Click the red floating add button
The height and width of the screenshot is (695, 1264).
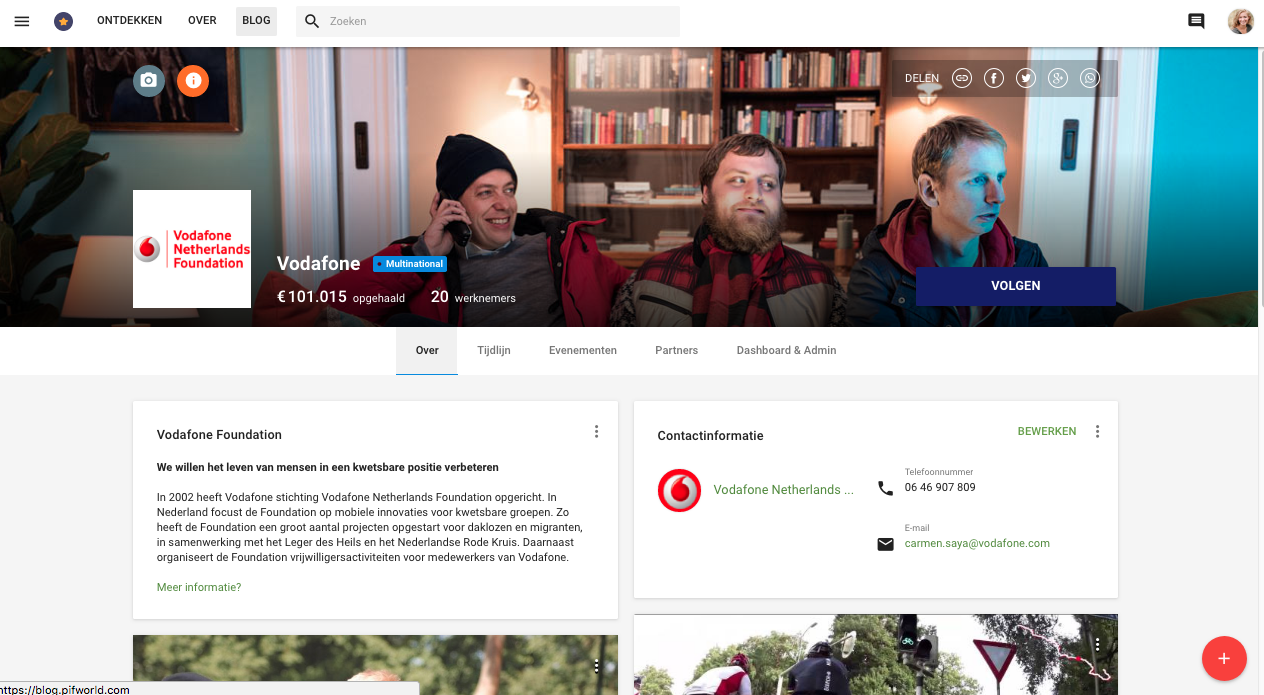tap(1224, 658)
